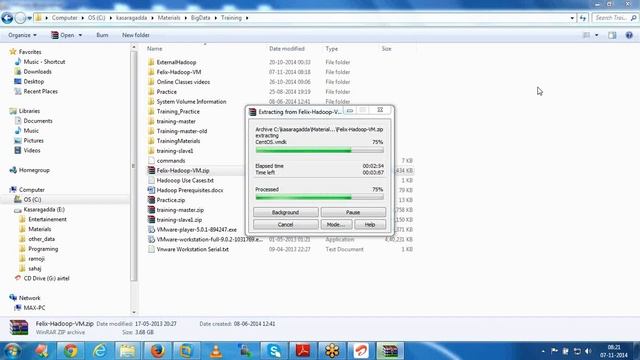The width and height of the screenshot is (640, 360).
Task: Select Downloads in Favorites
Action: point(38,71)
